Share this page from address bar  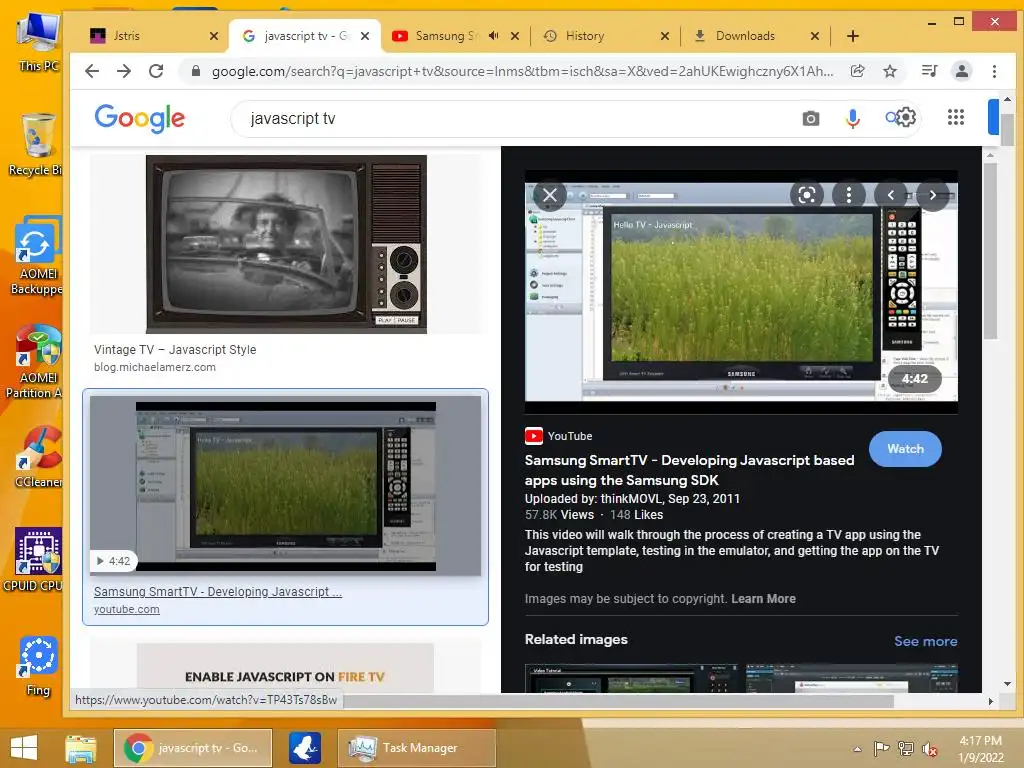coord(857,71)
